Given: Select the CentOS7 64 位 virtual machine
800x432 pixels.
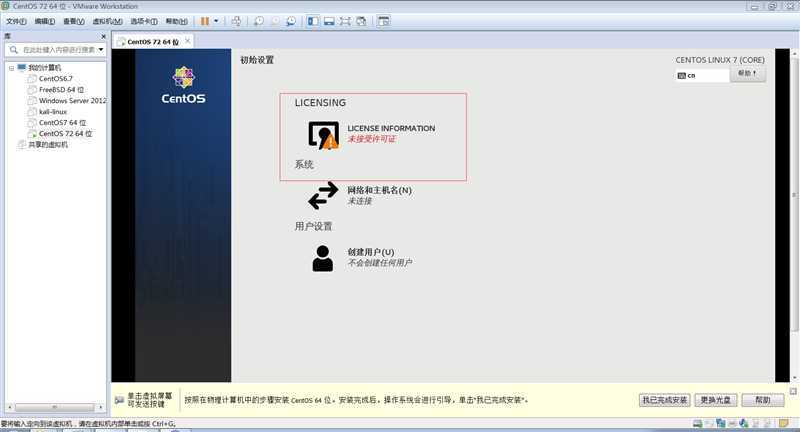Looking at the screenshot, I should (62, 122).
